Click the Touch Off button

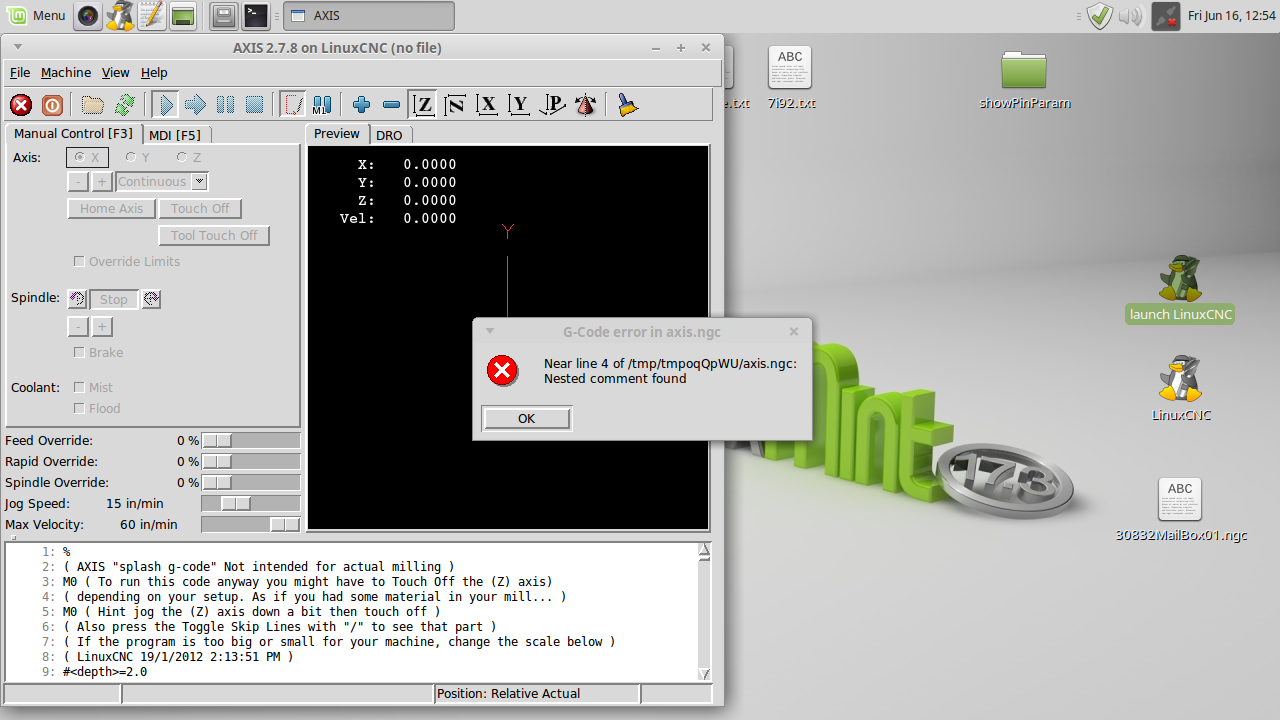click(x=200, y=209)
